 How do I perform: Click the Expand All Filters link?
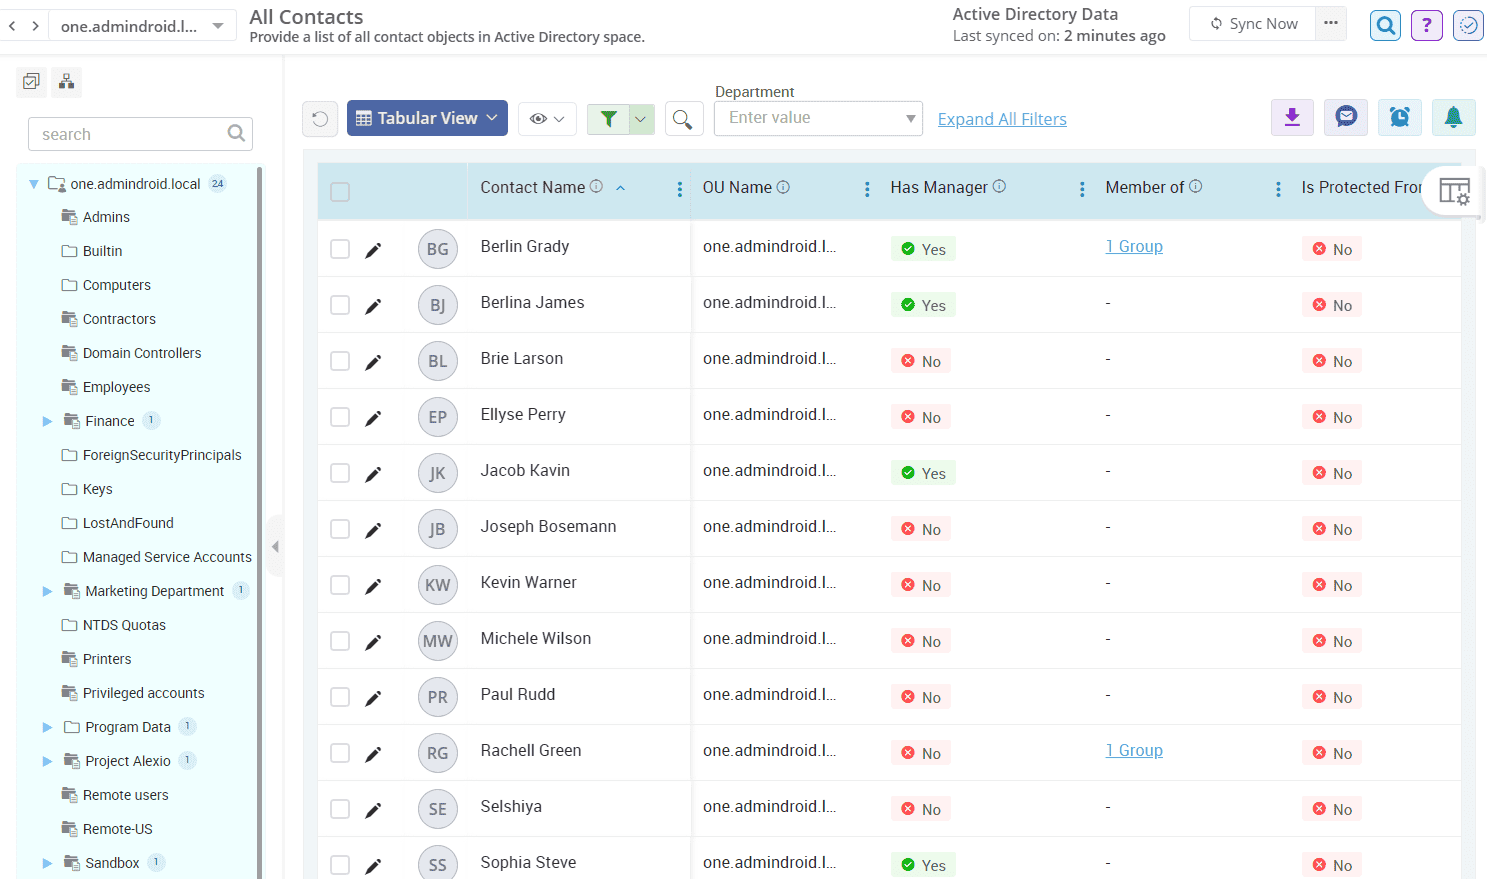tap(1002, 118)
